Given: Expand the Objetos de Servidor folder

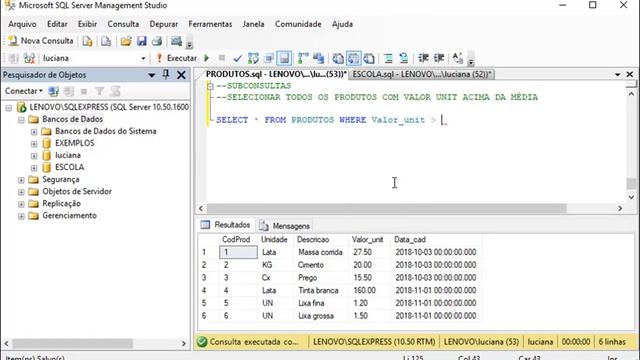Looking at the screenshot, I should [x=21, y=192].
